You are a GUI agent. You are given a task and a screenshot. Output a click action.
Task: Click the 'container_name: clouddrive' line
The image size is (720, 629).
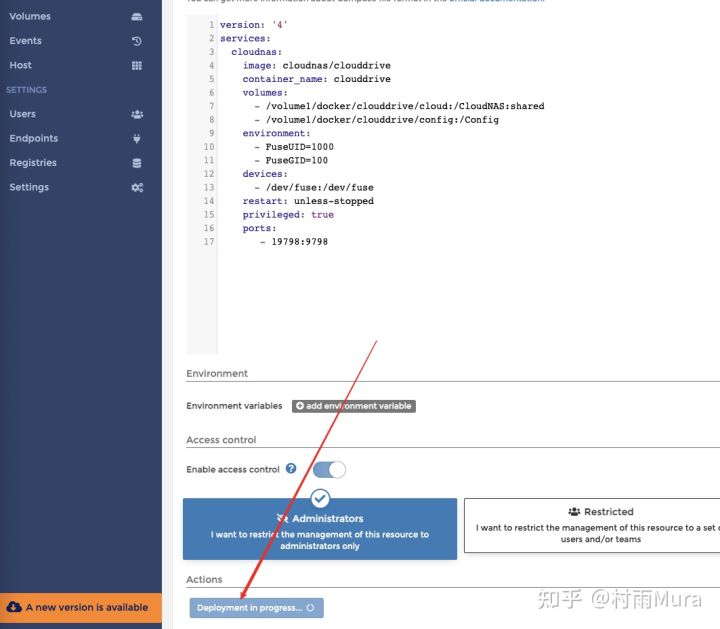316,79
